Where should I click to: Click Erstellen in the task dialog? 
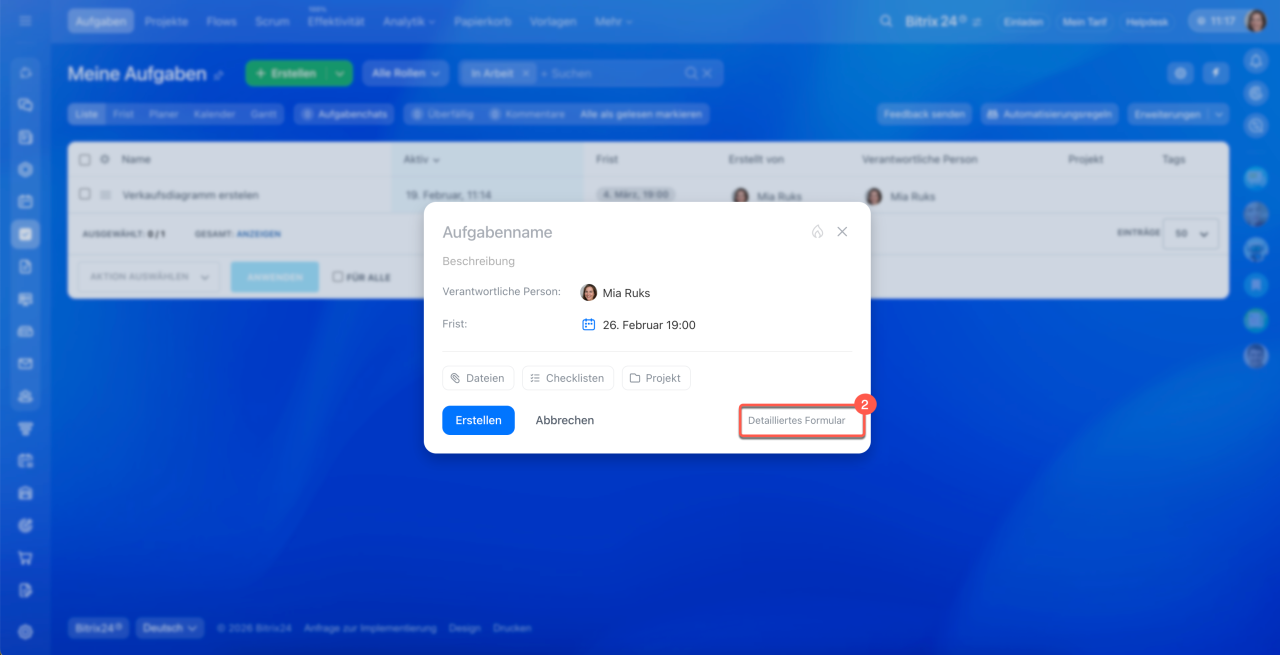[x=478, y=420]
